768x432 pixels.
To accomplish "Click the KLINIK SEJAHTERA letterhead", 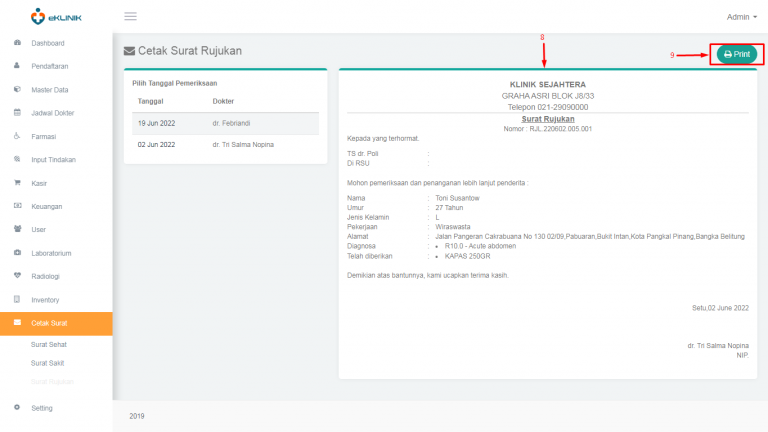I will click(x=548, y=85).
